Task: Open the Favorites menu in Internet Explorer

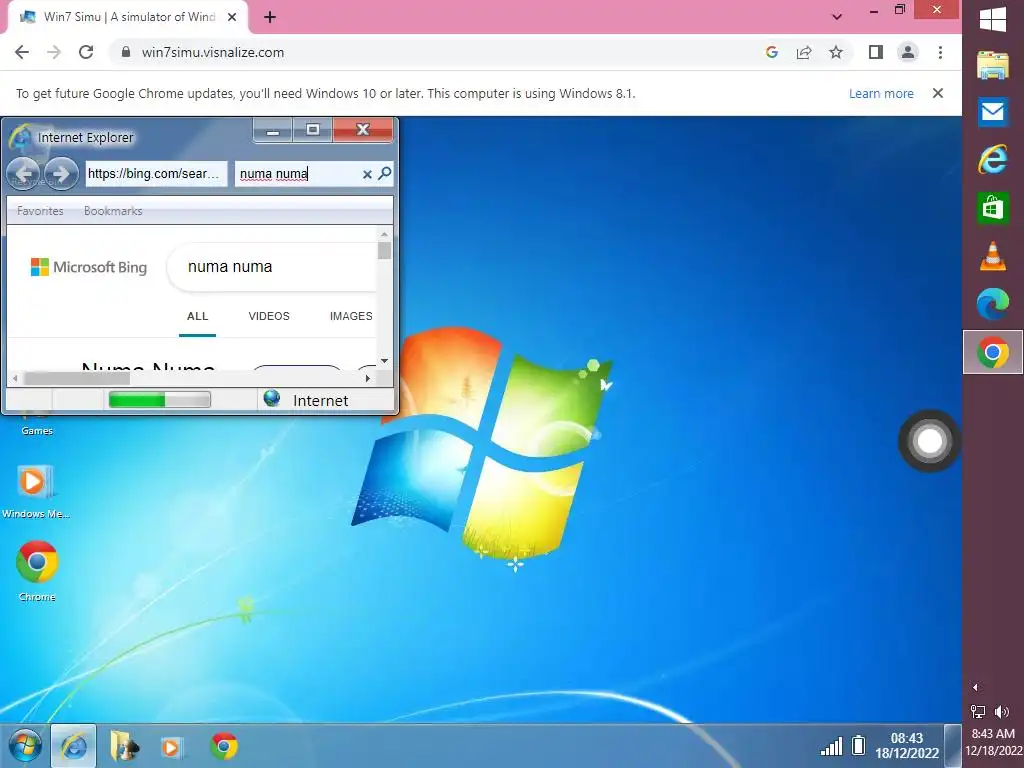Action: point(40,211)
